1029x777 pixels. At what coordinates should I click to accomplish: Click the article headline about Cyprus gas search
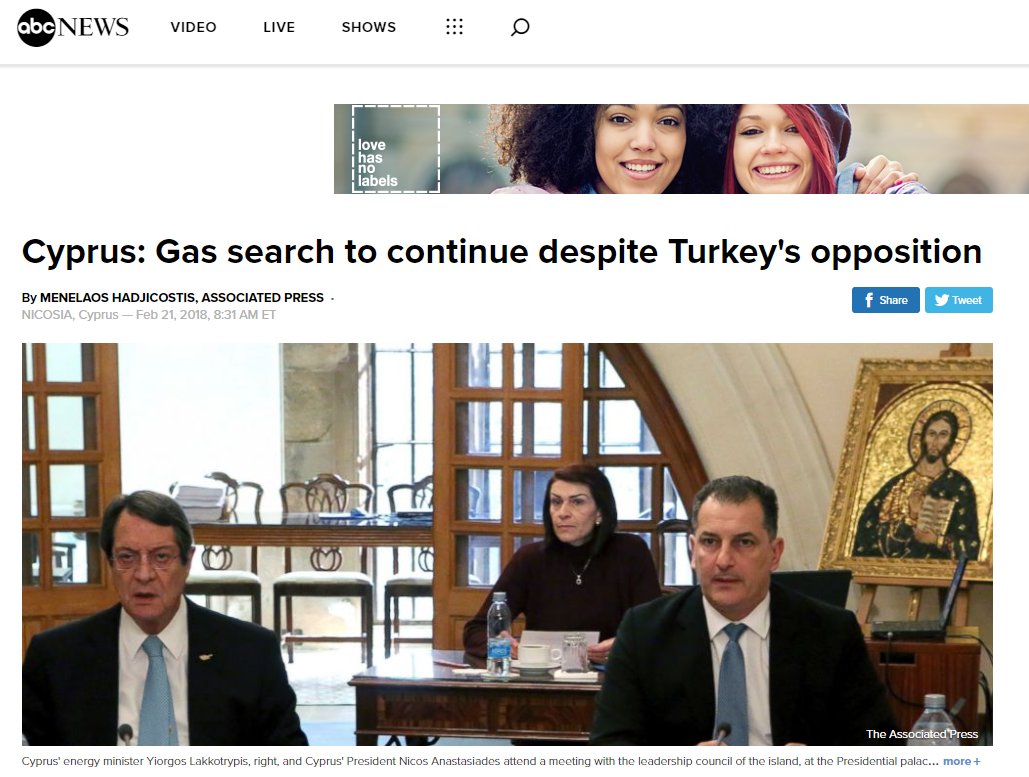click(502, 252)
